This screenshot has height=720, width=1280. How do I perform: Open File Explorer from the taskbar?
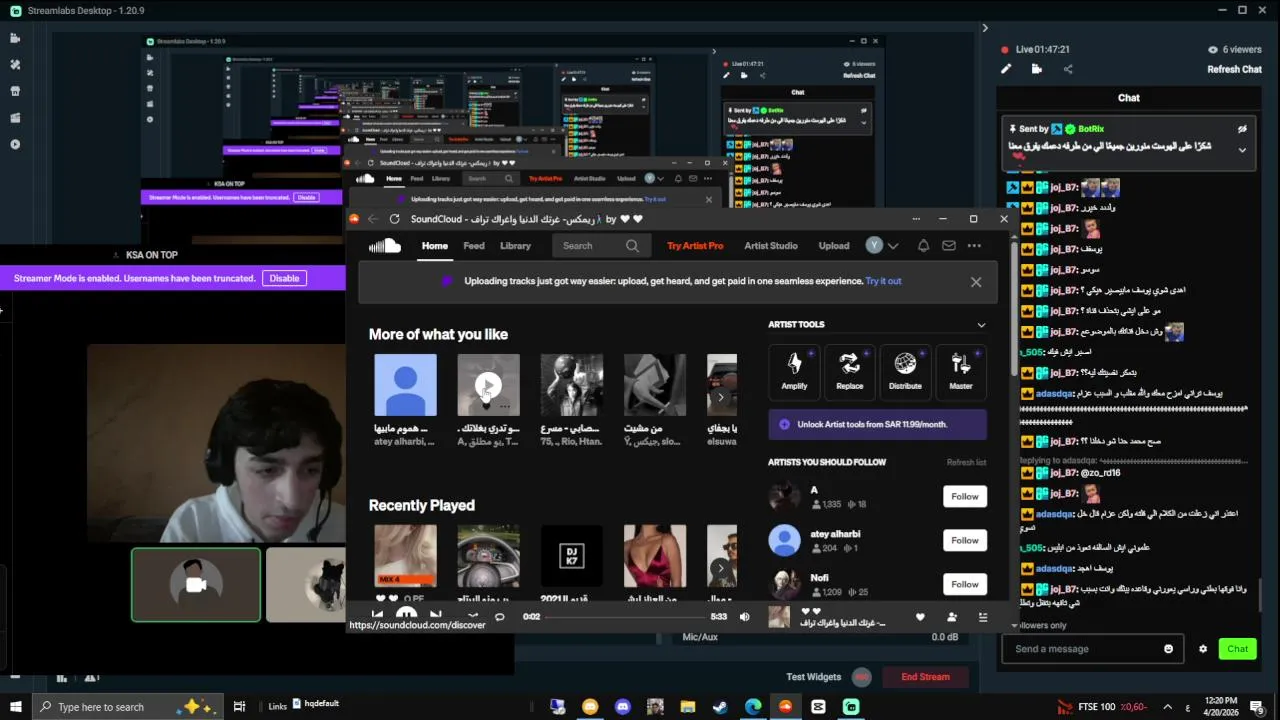(688, 707)
